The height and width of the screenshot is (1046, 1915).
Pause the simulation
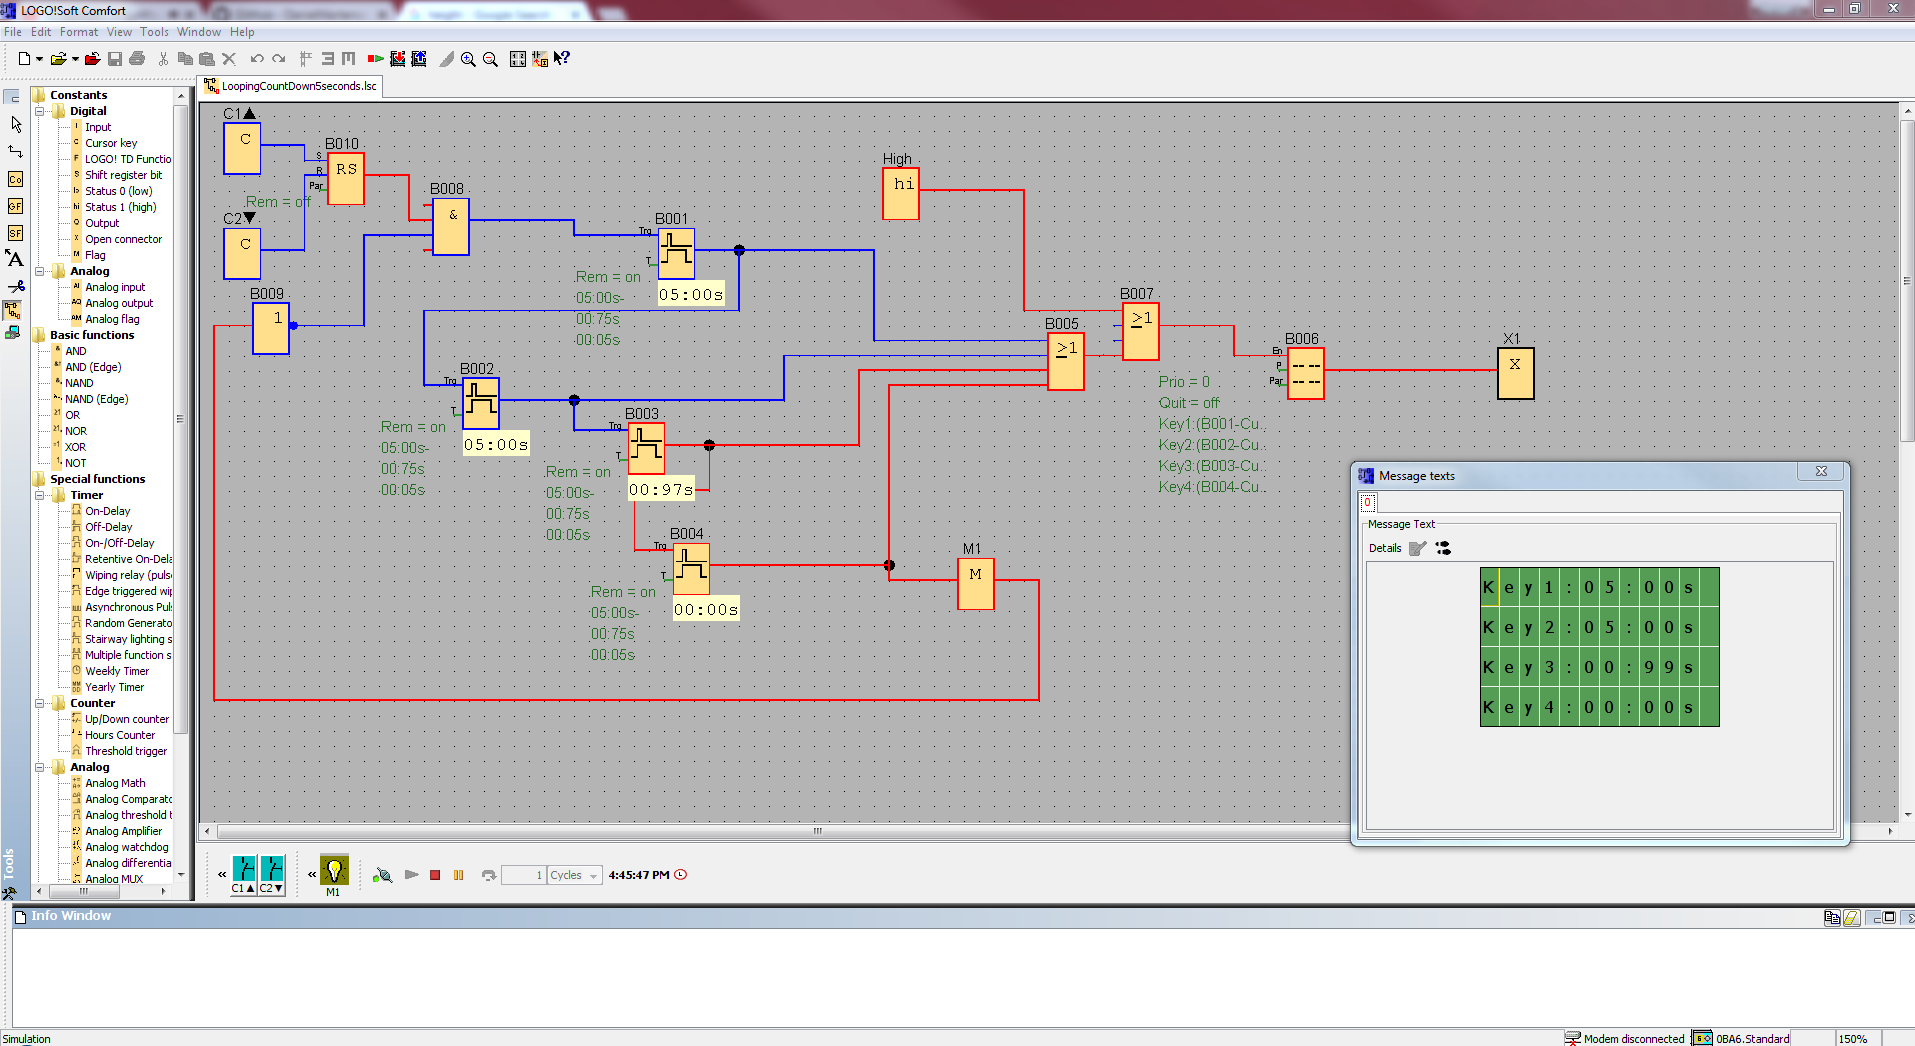[459, 875]
